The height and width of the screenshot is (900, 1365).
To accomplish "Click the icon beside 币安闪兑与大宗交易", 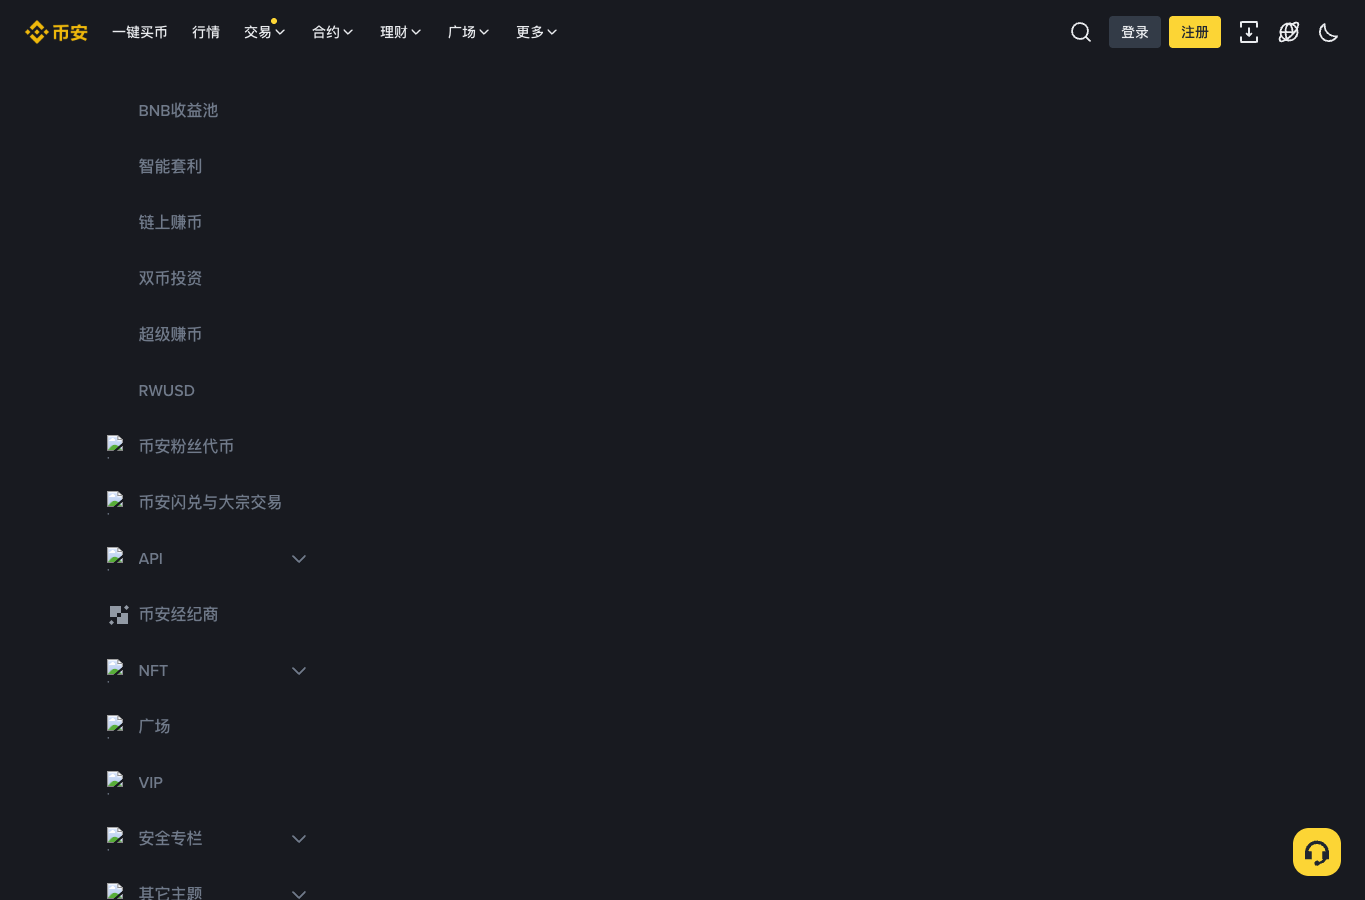I will pos(116,502).
